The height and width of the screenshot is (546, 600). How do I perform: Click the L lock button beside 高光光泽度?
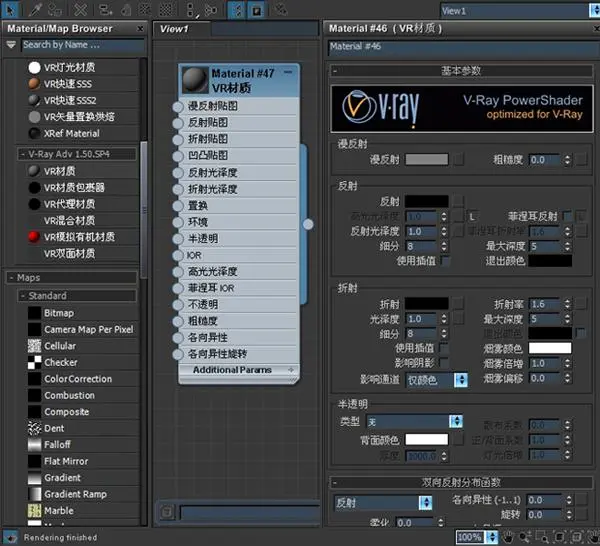tap(473, 217)
